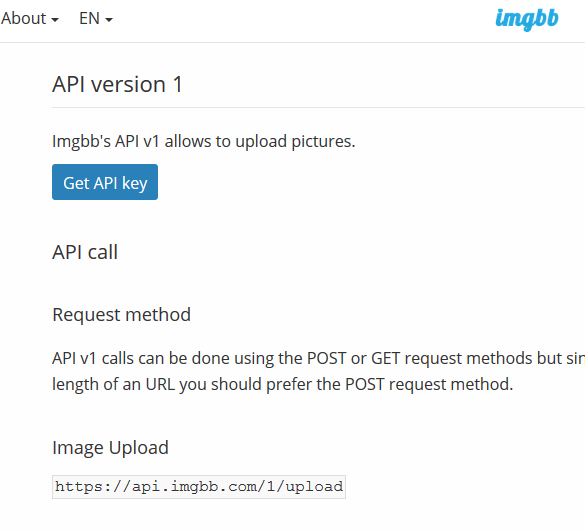Click the API call section heading
This screenshot has height=531, width=585.
[x=85, y=252]
